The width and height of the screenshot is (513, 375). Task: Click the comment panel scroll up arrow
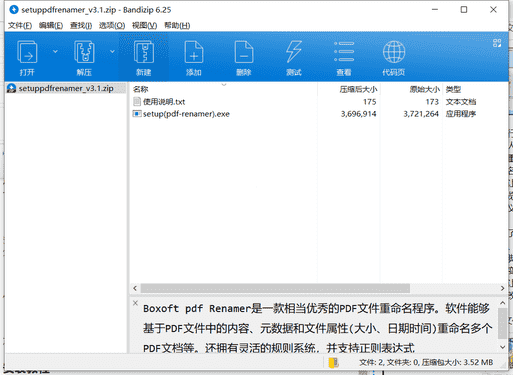(x=502, y=303)
